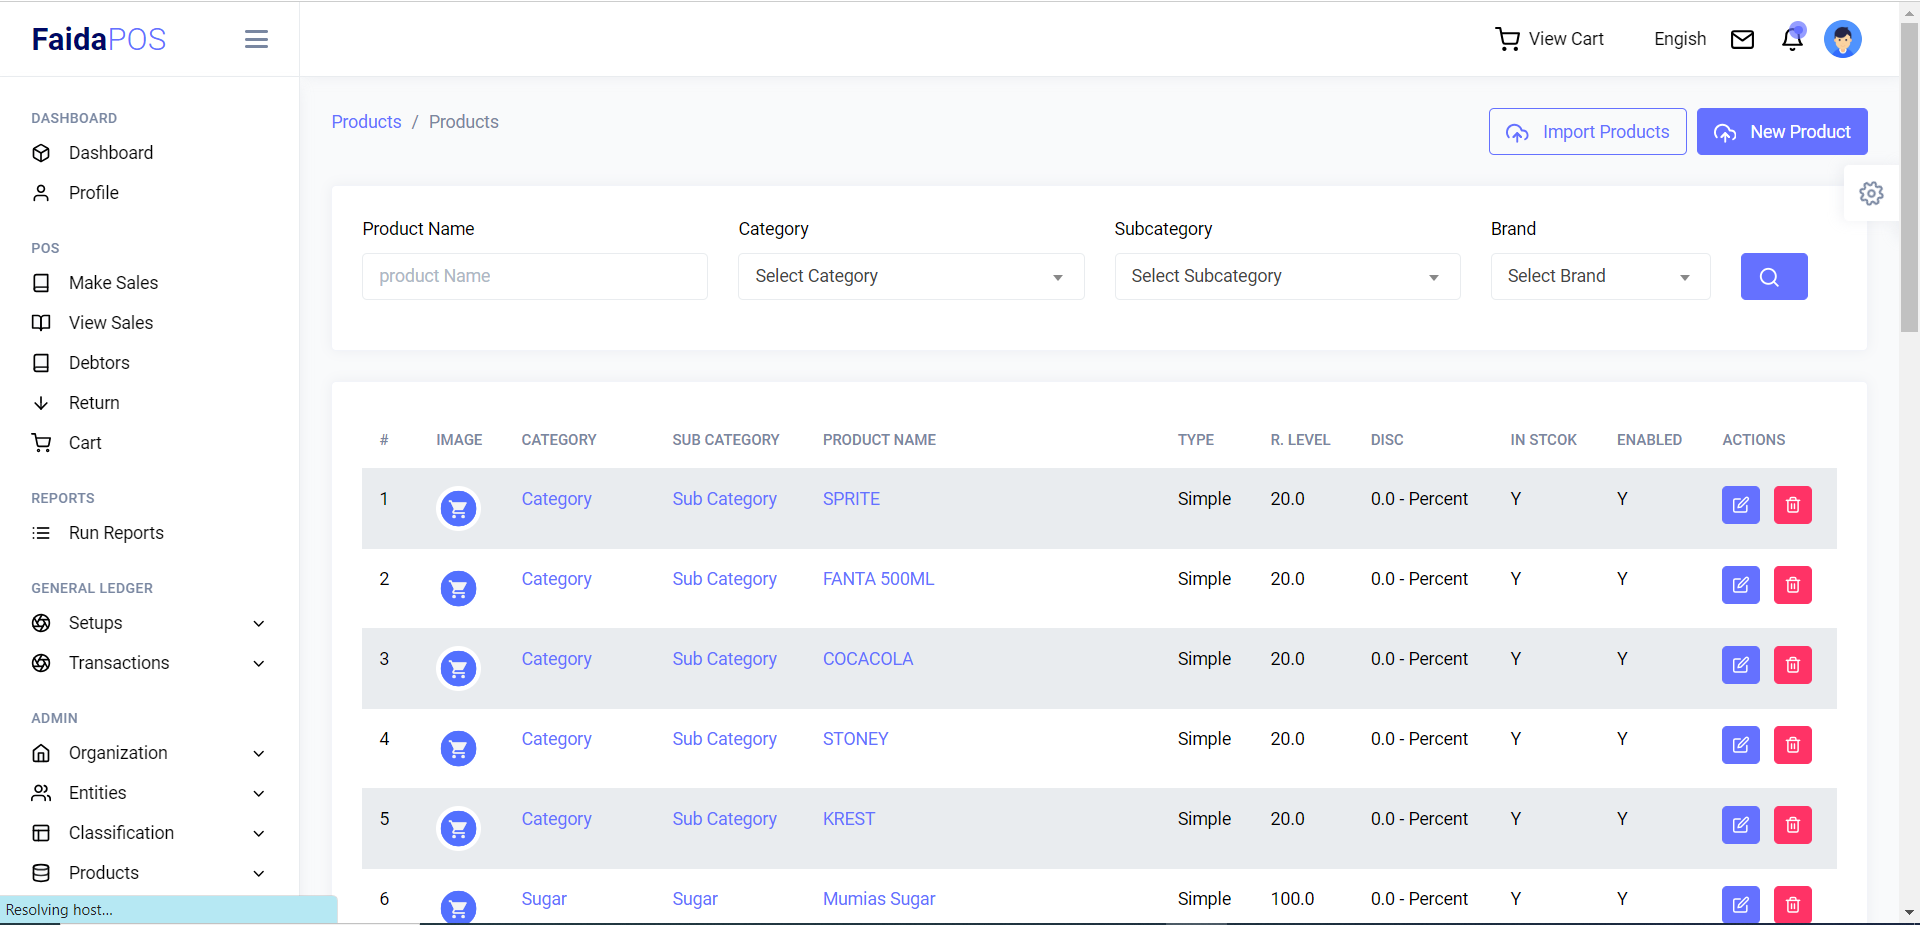Open the Select Brand dropdown
The width and height of the screenshot is (1920, 925).
pyautogui.click(x=1599, y=276)
